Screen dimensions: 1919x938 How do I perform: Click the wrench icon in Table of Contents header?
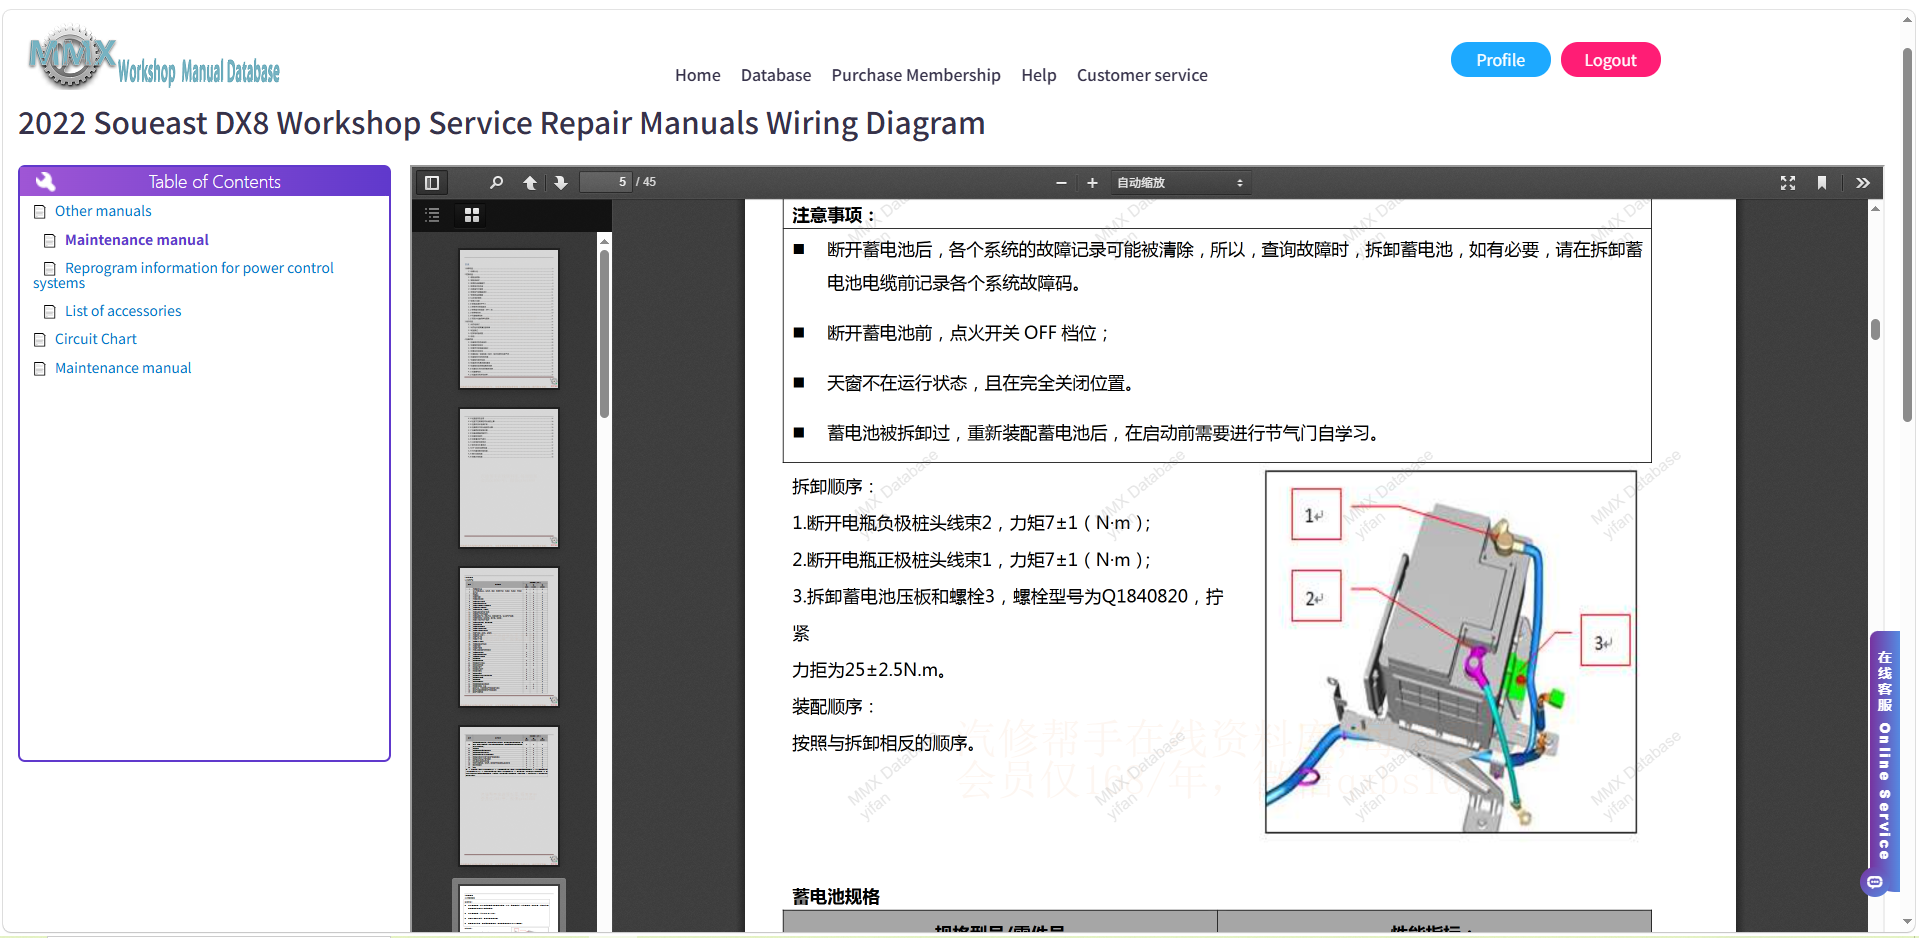45,181
